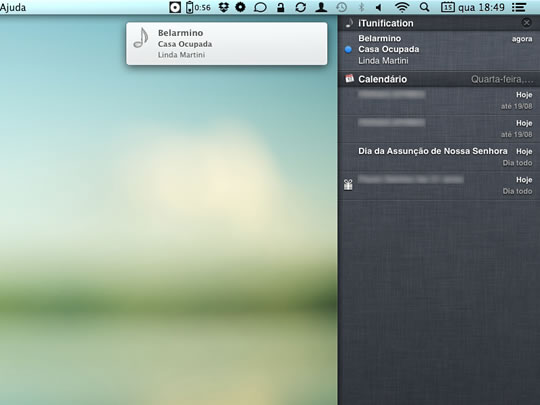The image size is (540, 405).
Task: Click the Belarmino notification banner
Action: tap(227, 44)
